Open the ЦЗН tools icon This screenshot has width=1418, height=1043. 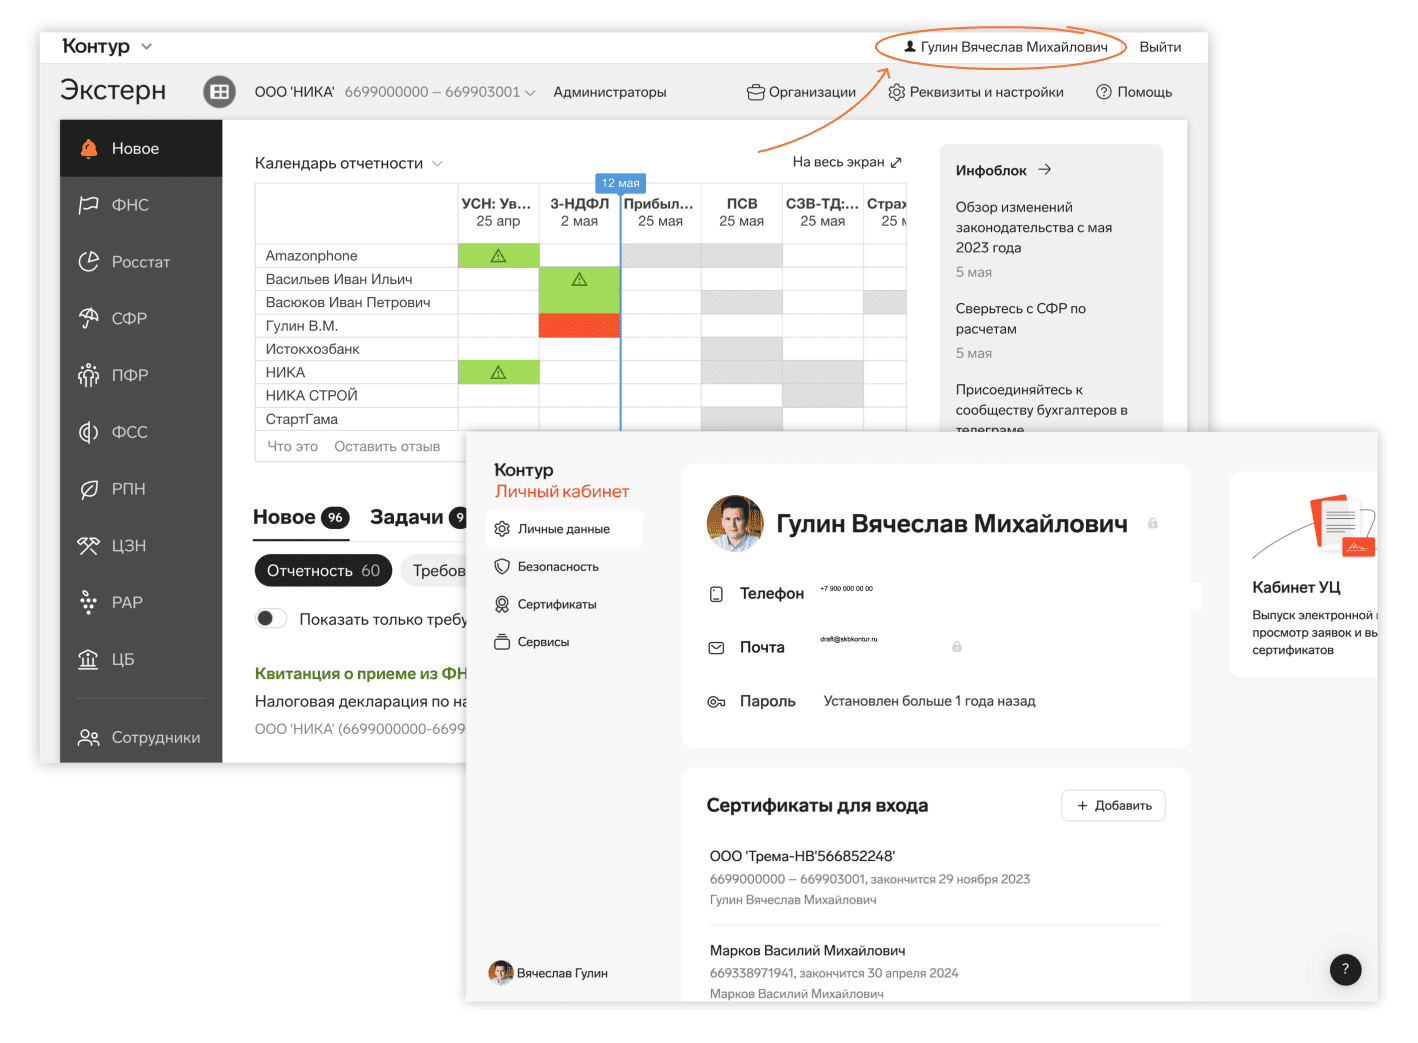point(89,545)
